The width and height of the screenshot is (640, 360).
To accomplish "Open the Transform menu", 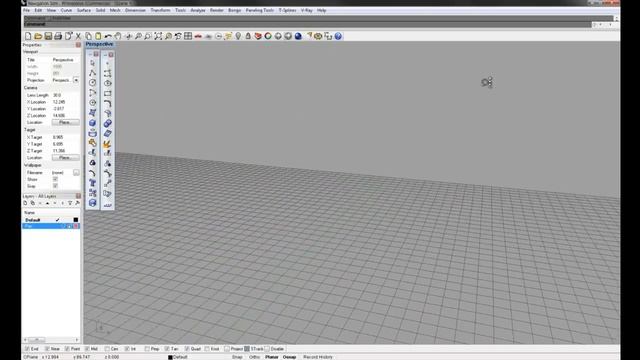I will click(160, 10).
